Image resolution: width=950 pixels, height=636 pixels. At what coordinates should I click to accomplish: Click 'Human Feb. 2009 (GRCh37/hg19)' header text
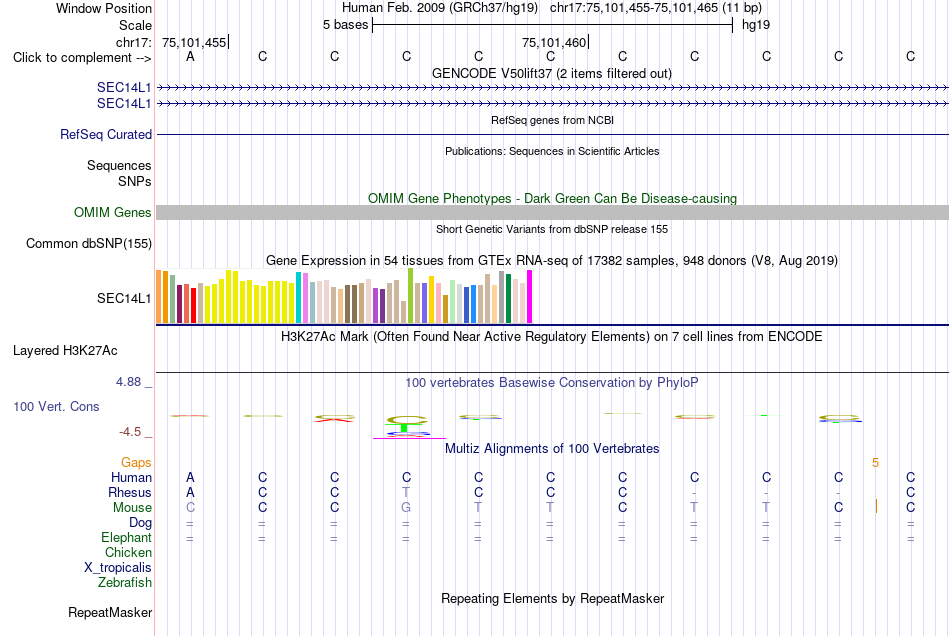(440, 8)
